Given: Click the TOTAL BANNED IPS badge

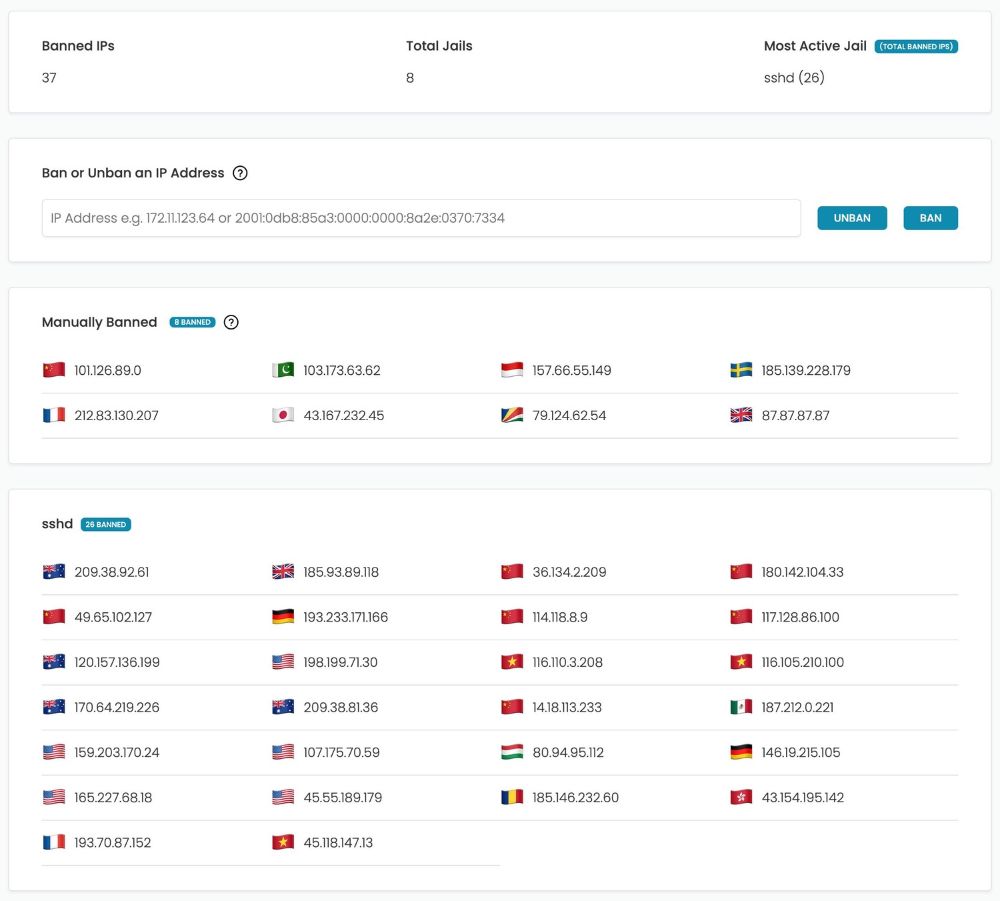Looking at the screenshot, I should point(916,46).
